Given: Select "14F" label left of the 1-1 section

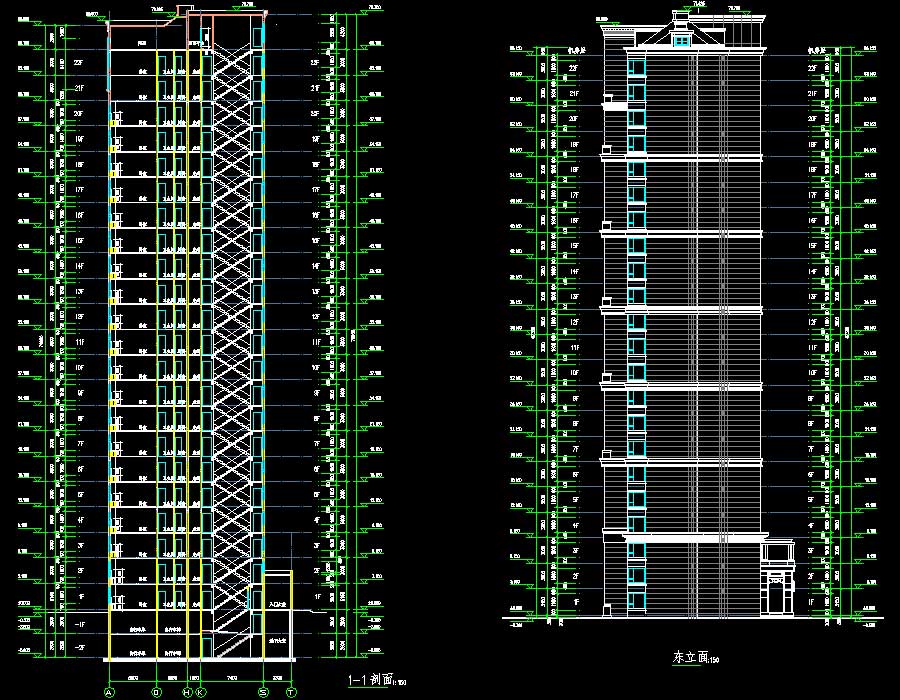Looking at the screenshot, I should [79, 266].
